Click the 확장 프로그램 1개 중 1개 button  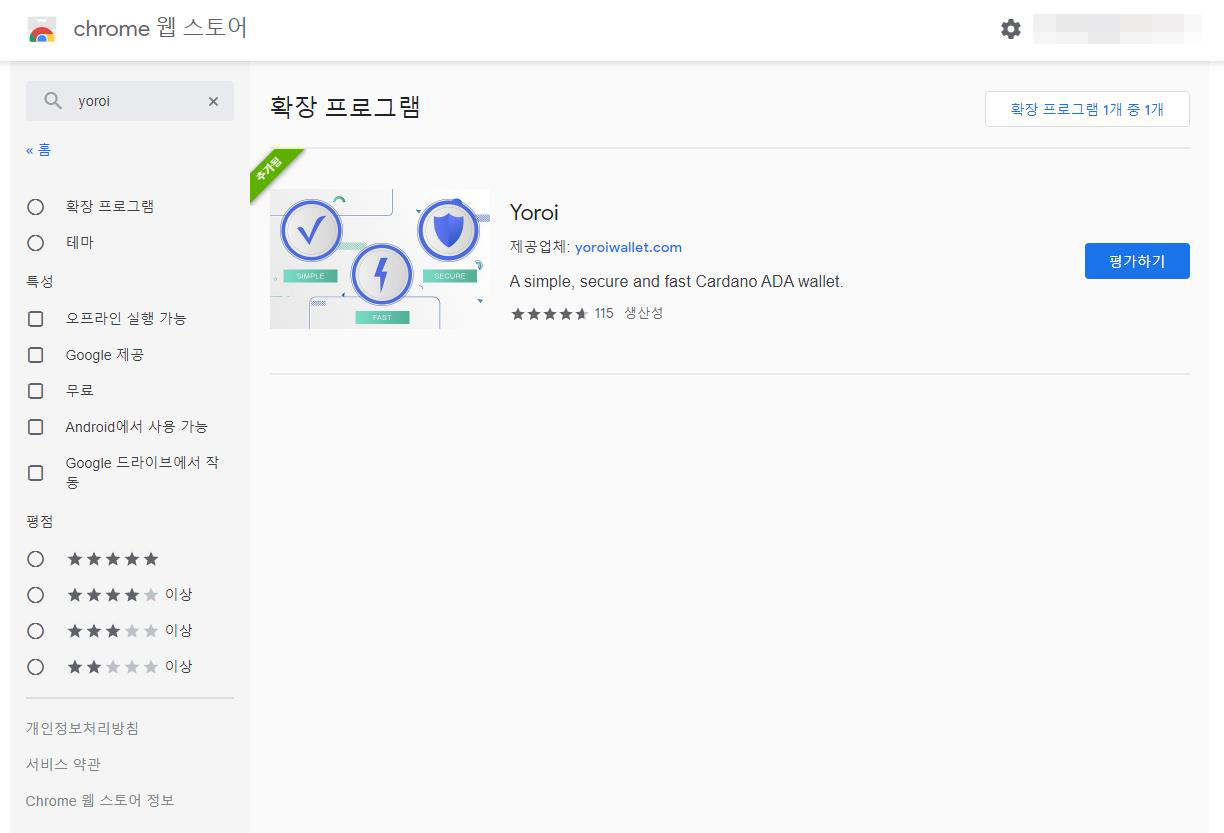(1087, 109)
